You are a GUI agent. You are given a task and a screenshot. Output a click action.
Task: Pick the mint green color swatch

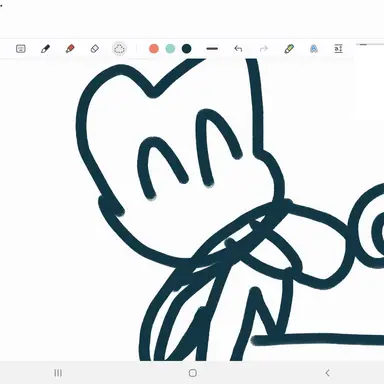170,49
